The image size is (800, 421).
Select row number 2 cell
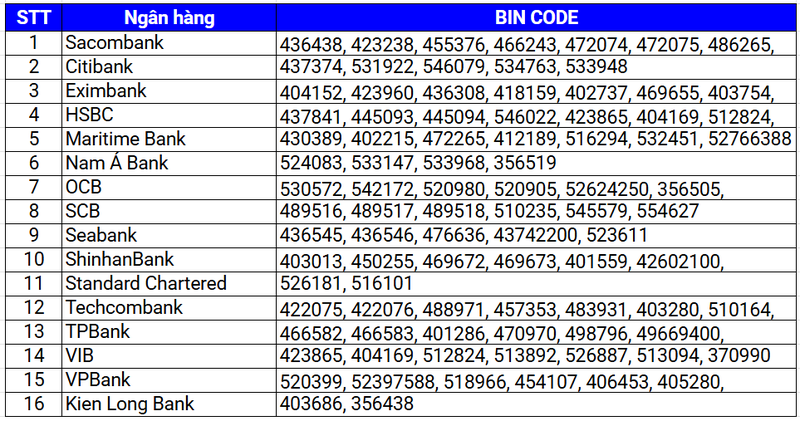pos(34,67)
